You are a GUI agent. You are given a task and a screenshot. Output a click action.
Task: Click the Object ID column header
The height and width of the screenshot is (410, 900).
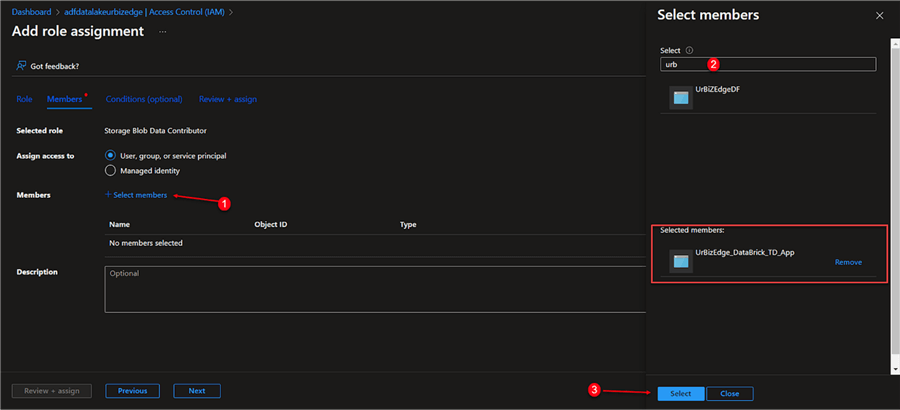coord(270,225)
